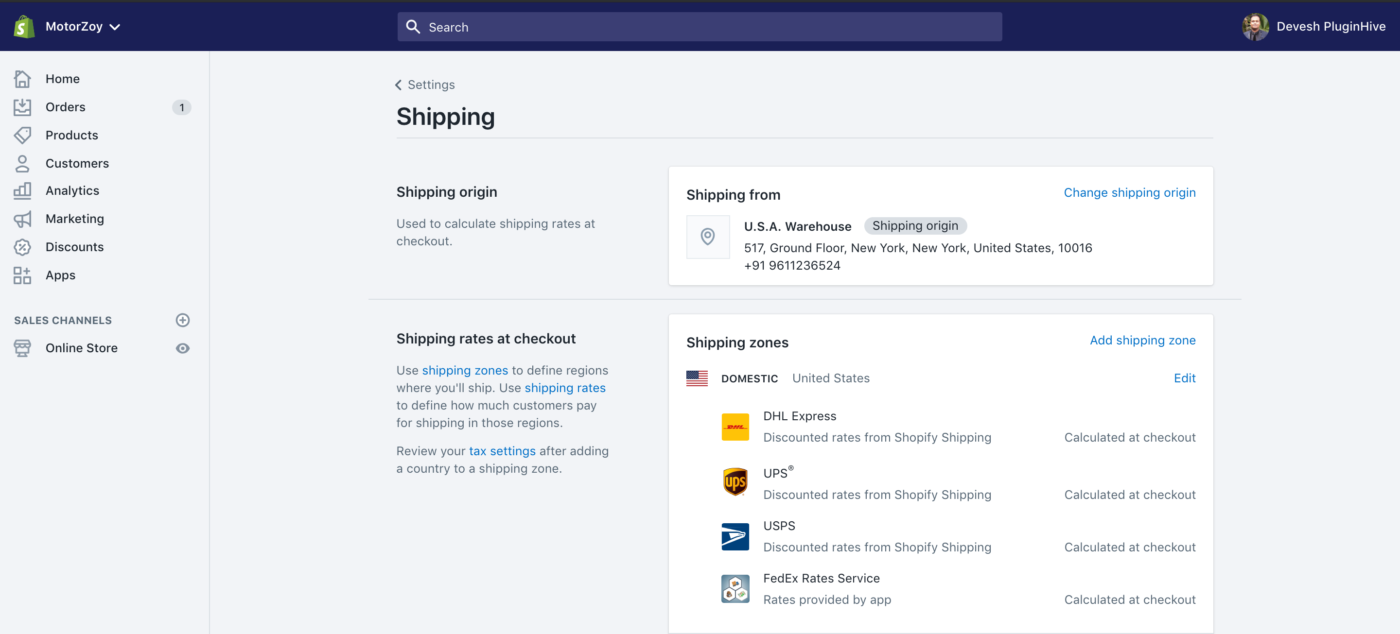Open the Customers section

click(x=24, y=162)
